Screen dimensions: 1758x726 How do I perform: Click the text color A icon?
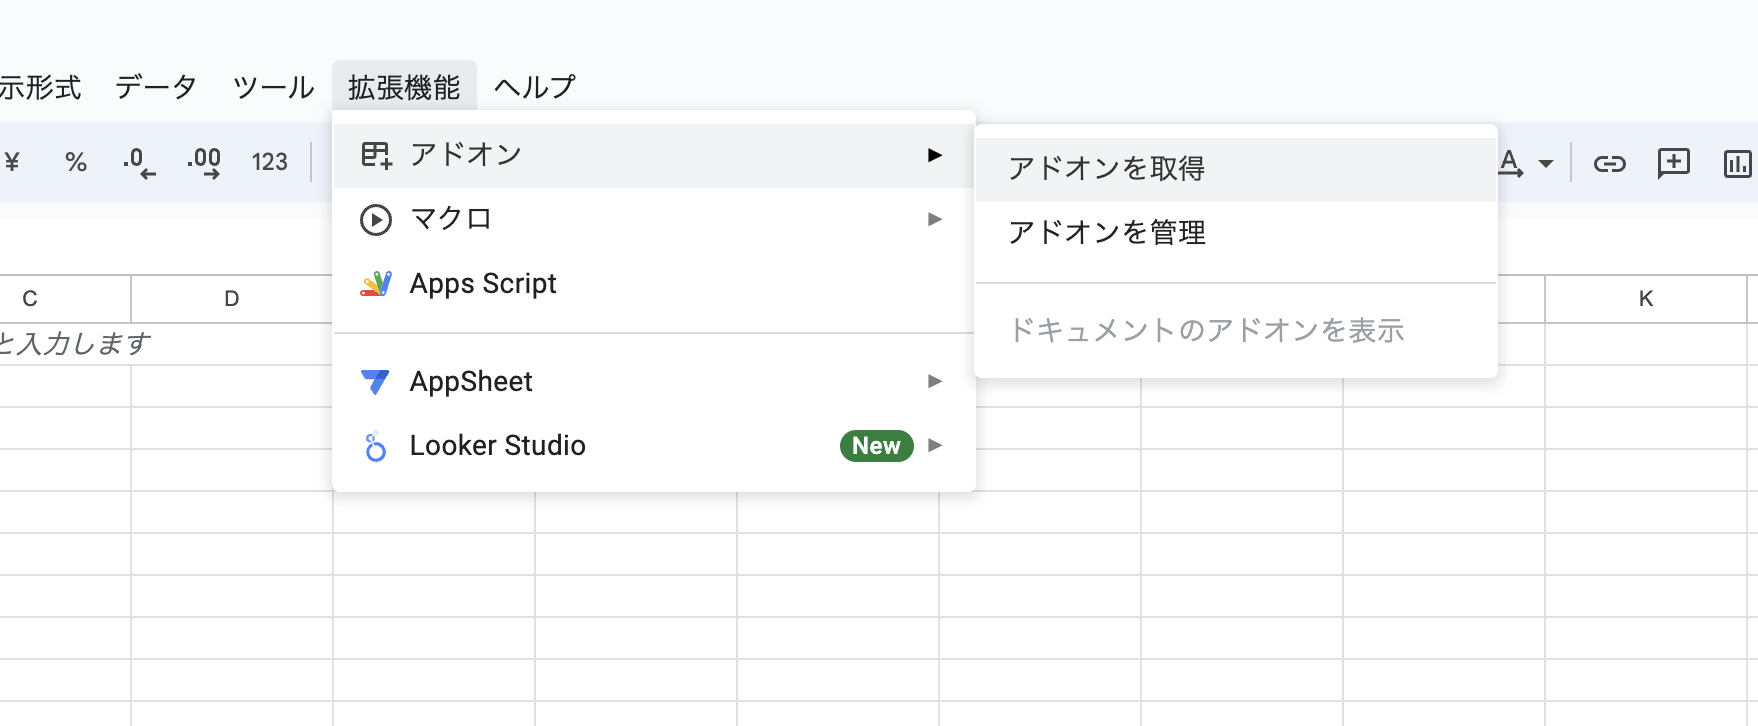[x=1510, y=163]
